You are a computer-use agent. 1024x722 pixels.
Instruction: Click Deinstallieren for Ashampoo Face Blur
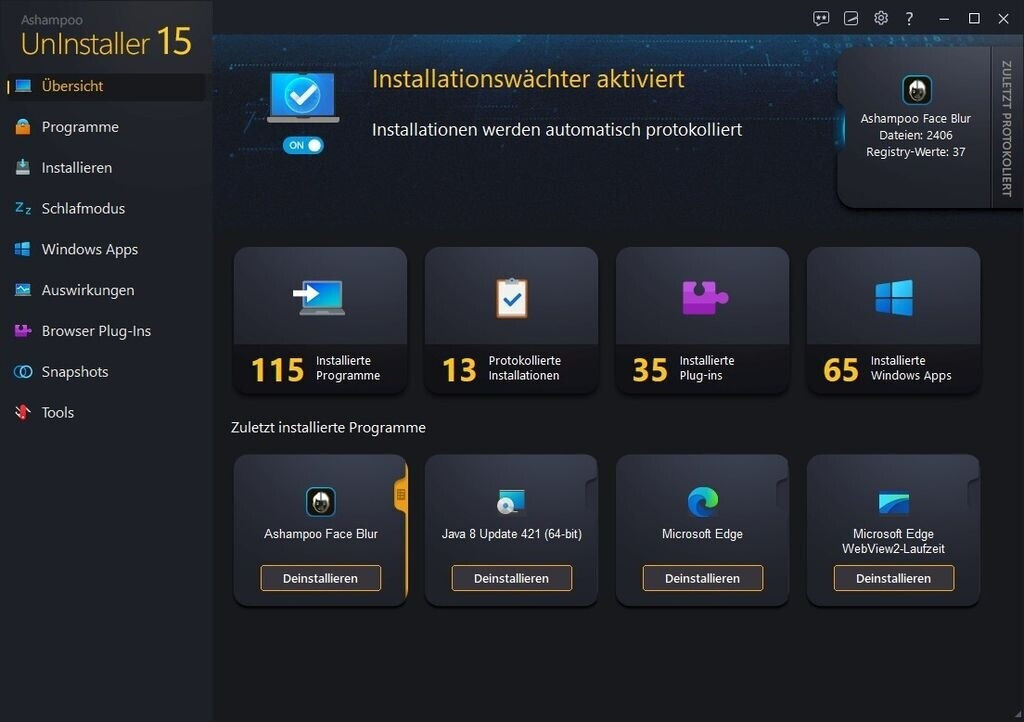click(320, 578)
